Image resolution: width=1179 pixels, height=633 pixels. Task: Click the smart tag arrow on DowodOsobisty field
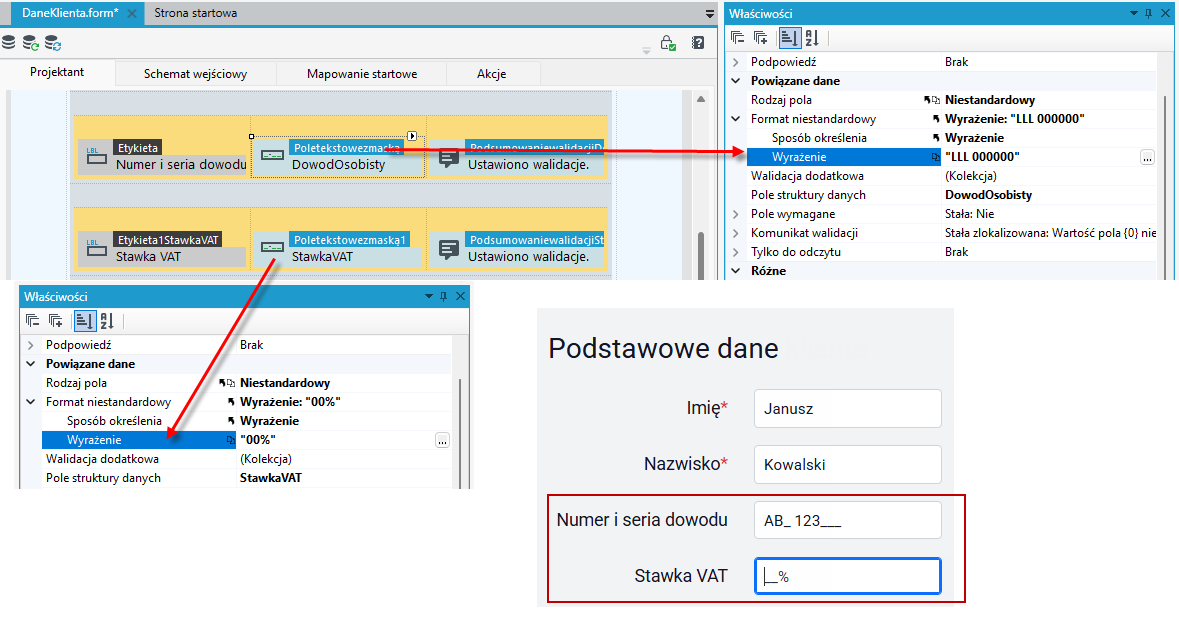coord(412,136)
